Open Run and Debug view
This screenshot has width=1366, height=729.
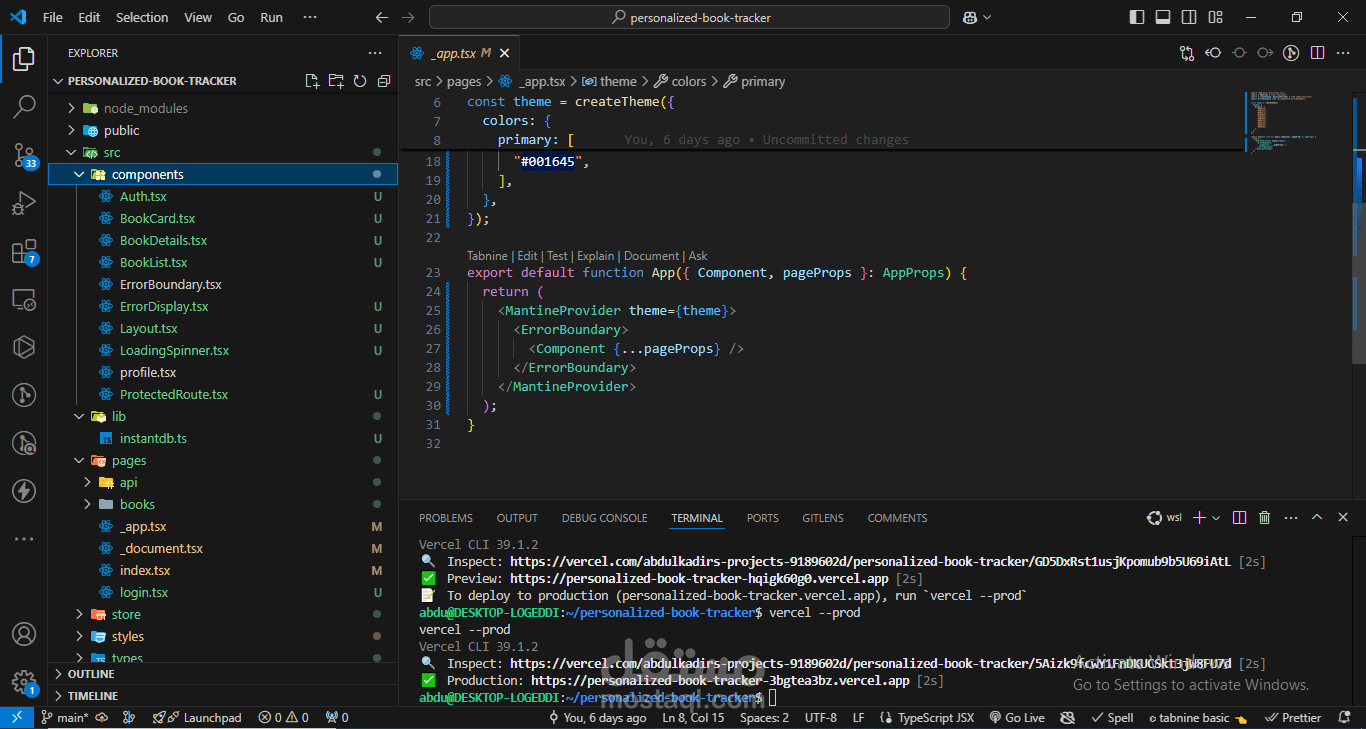click(23, 203)
